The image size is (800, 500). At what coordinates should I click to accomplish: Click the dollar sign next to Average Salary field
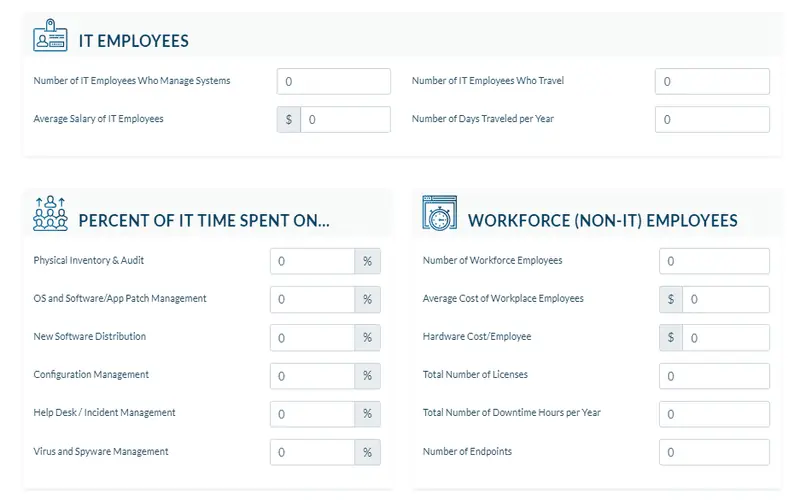point(289,119)
